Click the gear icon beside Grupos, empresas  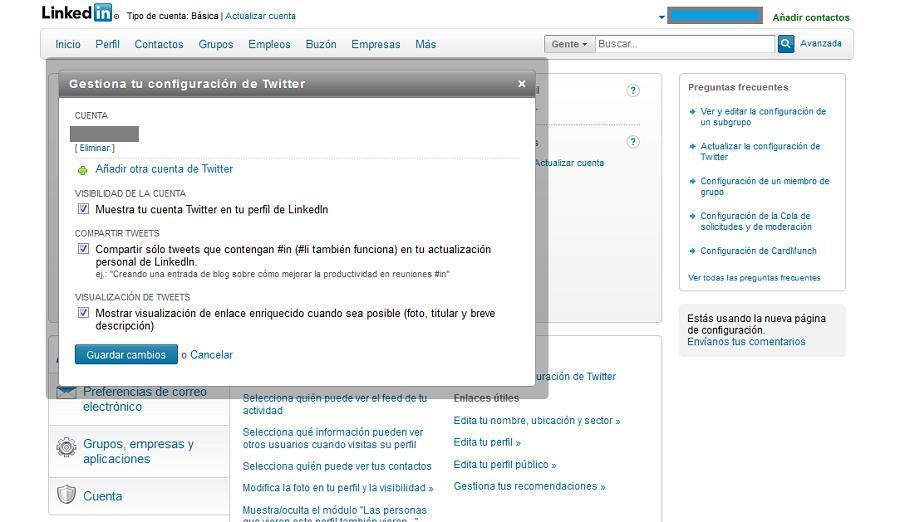[66, 448]
